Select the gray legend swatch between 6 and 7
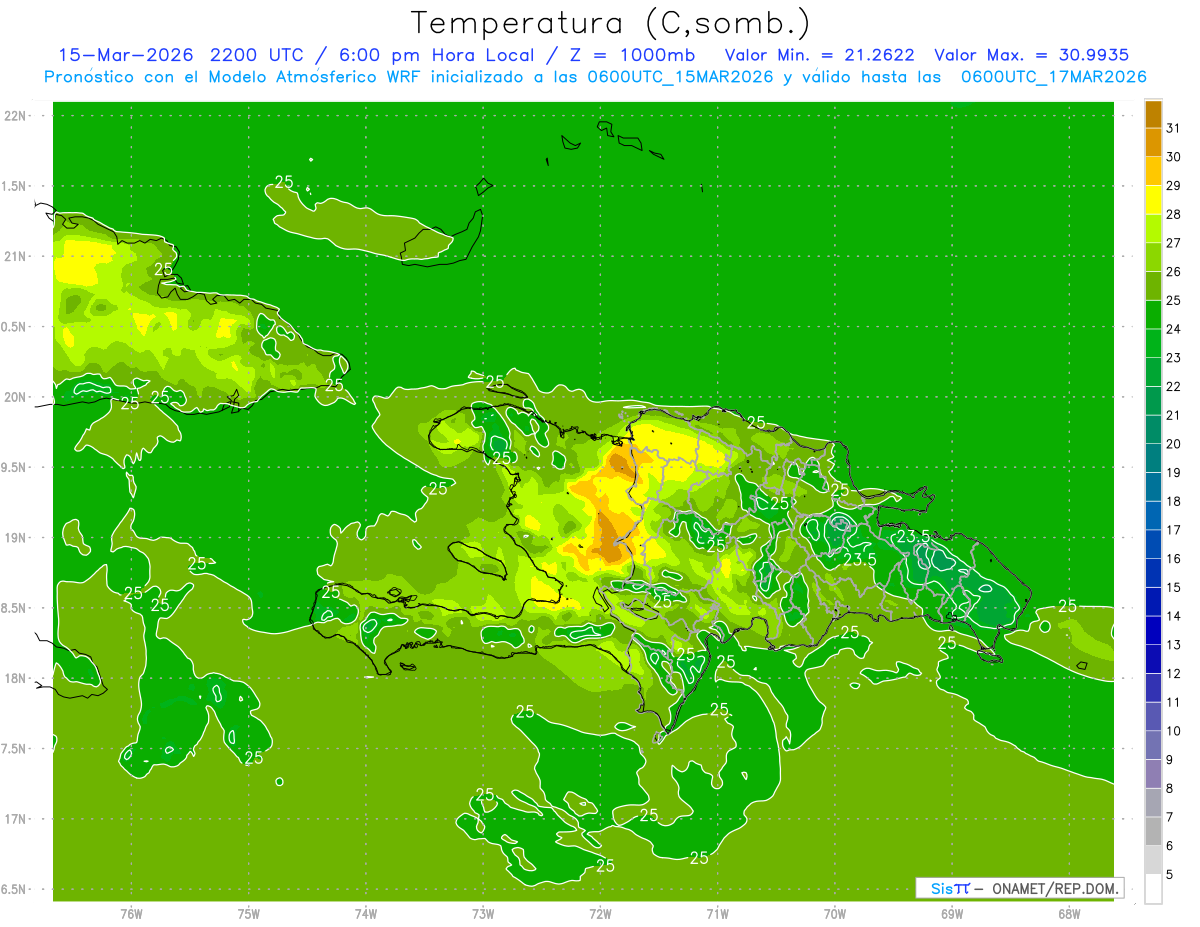This screenshot has width=1200, height=927. [1153, 831]
